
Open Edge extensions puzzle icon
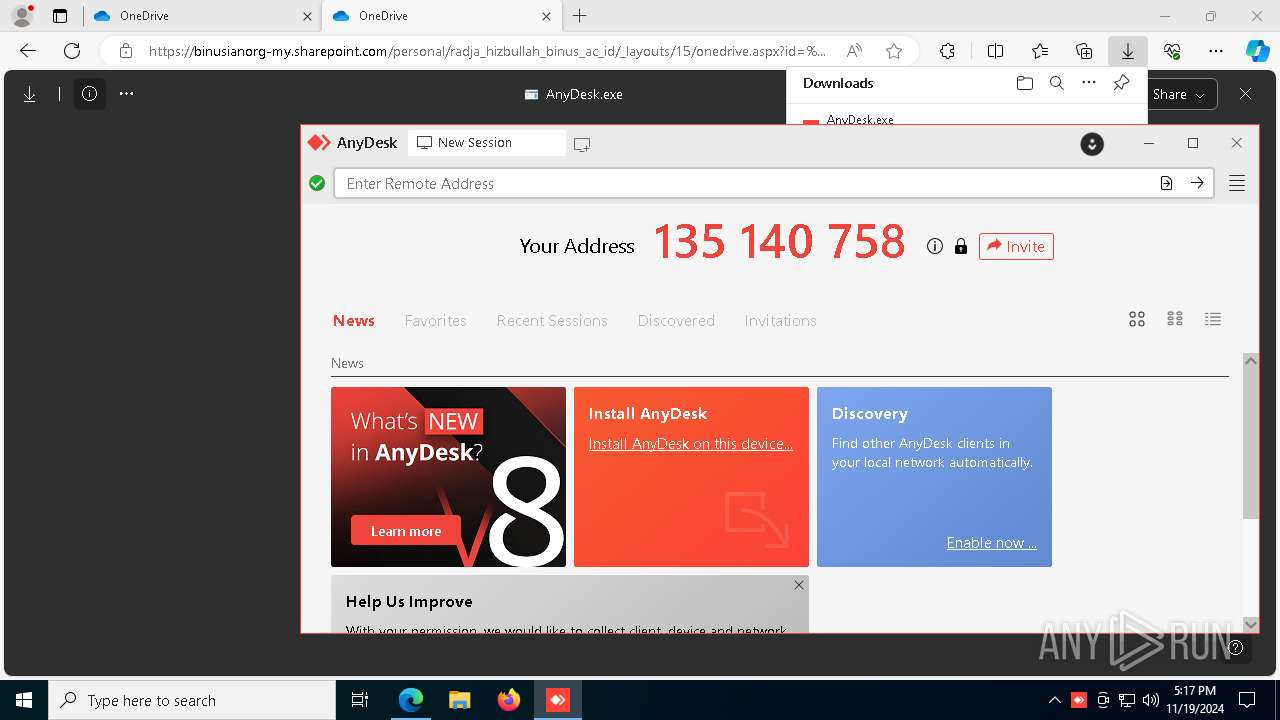coord(947,51)
